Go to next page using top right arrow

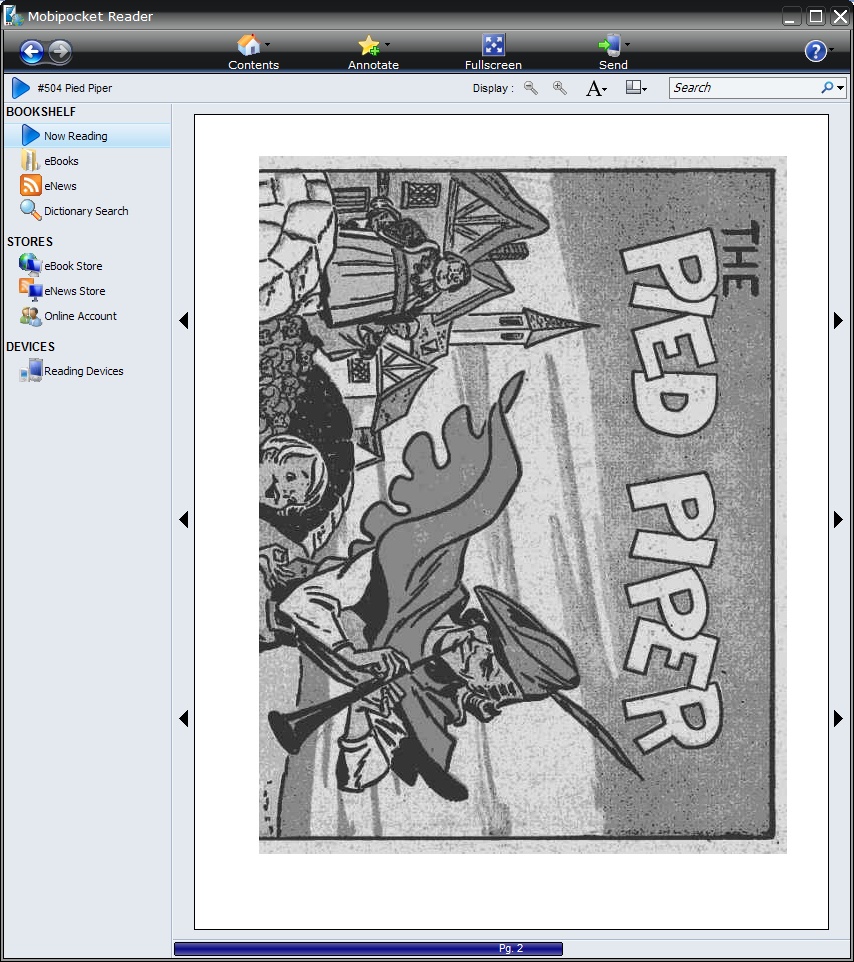click(x=839, y=320)
